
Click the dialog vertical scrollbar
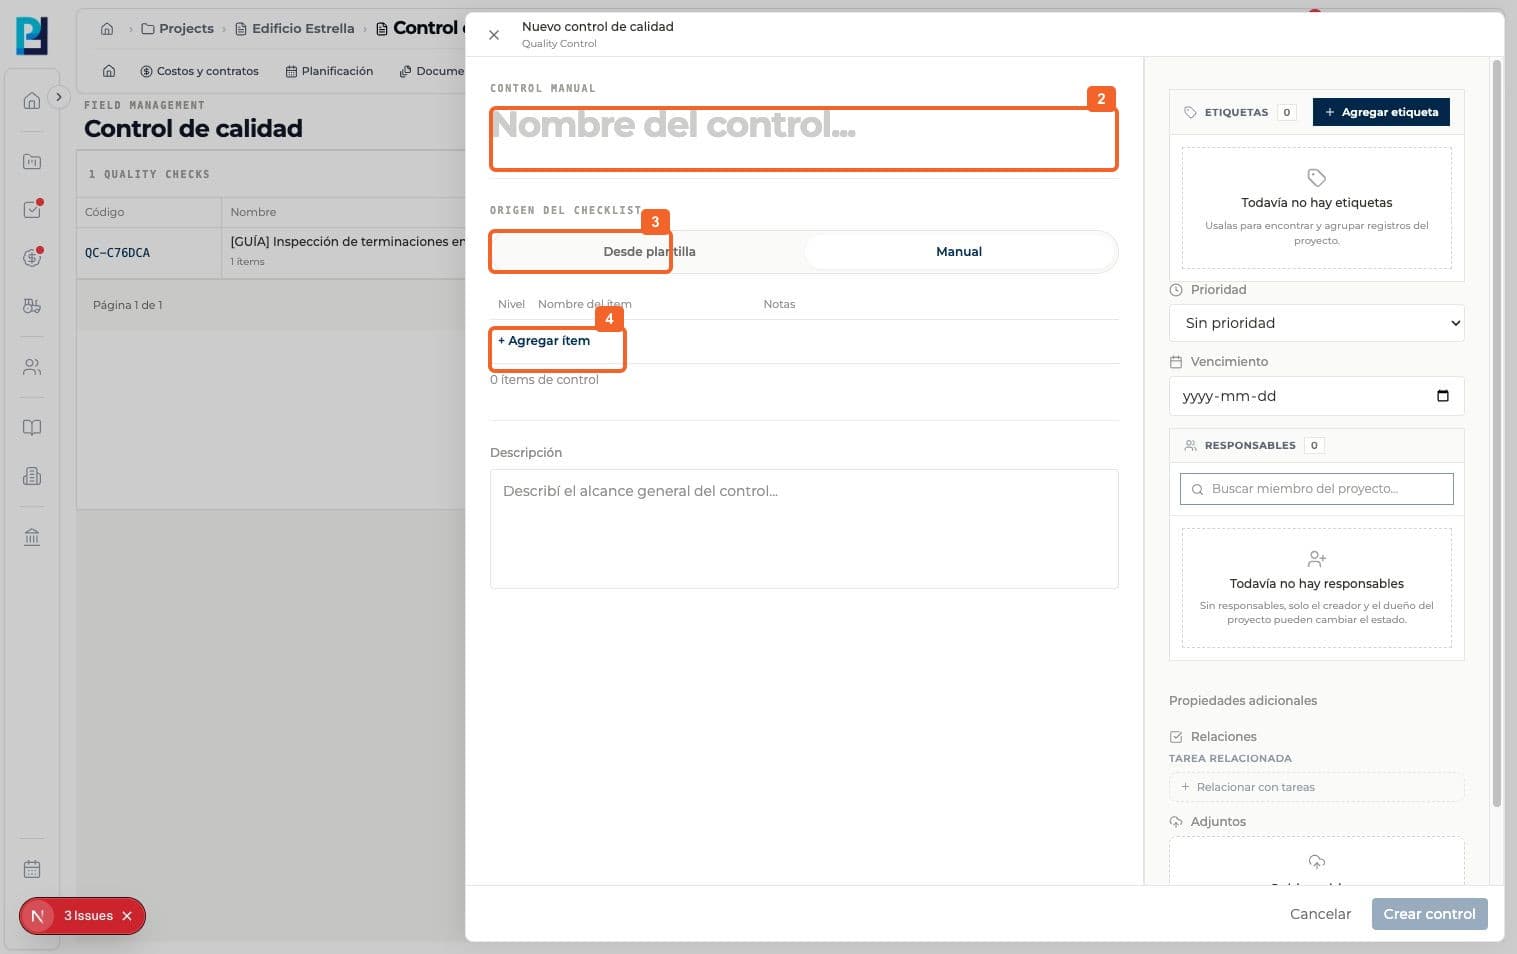pyautogui.click(x=1496, y=432)
